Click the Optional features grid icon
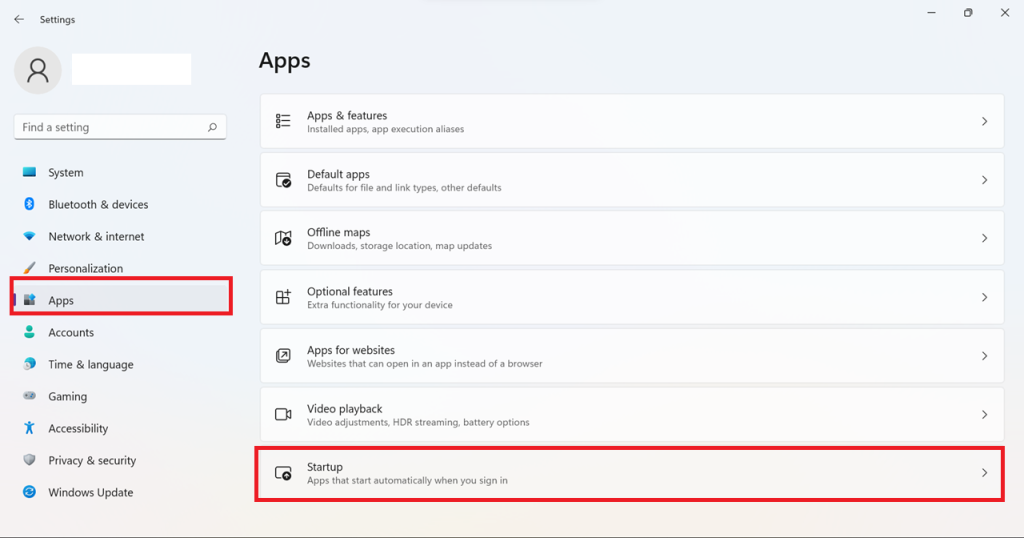This screenshot has height=538, width=1024. pyautogui.click(x=283, y=297)
